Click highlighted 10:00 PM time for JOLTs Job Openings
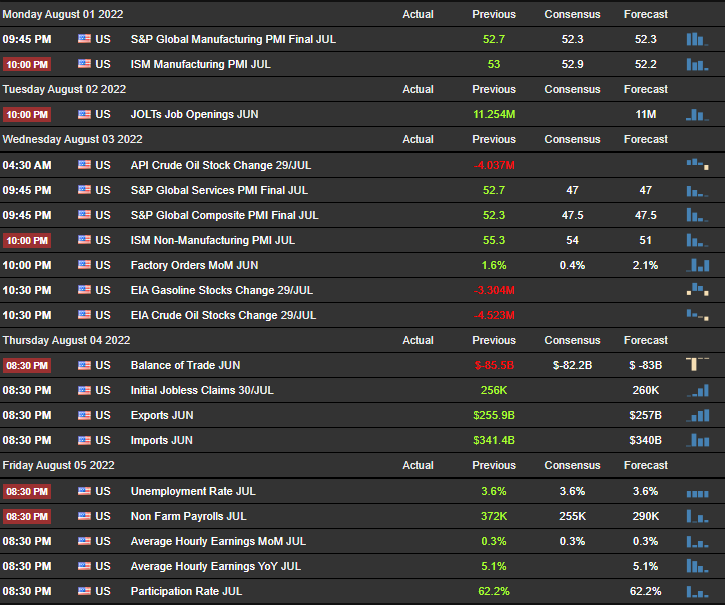This screenshot has height=605, width=725. point(27,114)
